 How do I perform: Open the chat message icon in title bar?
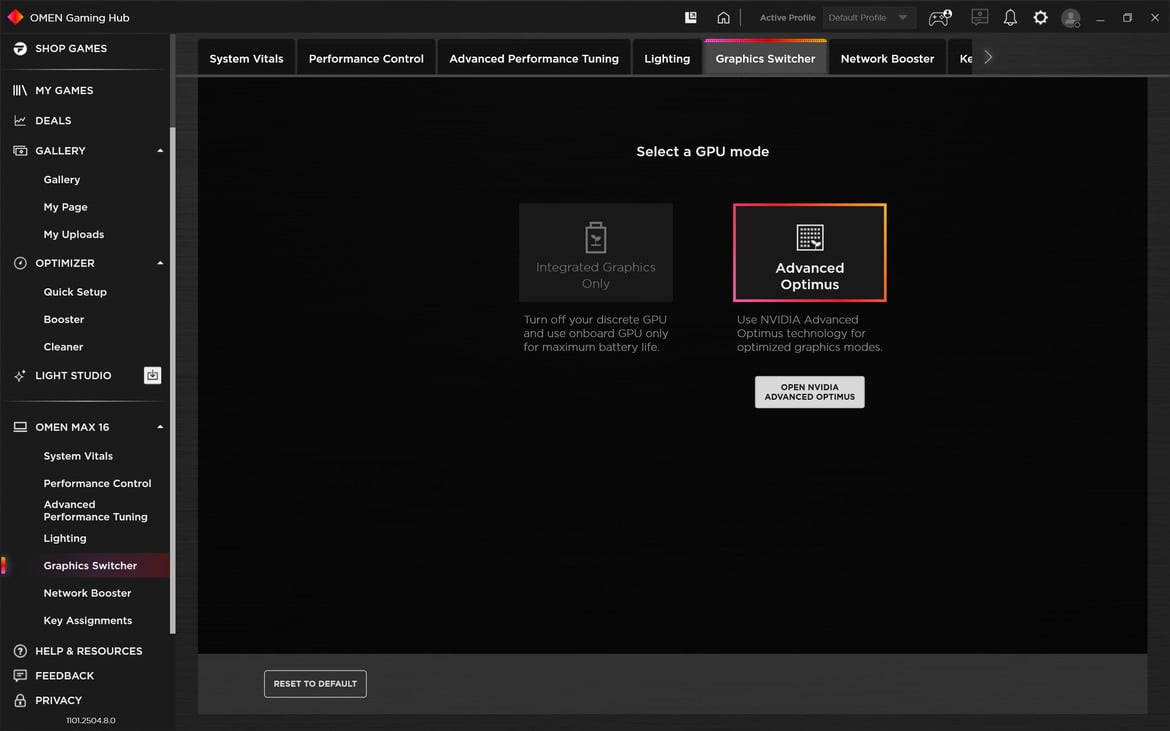pos(980,17)
